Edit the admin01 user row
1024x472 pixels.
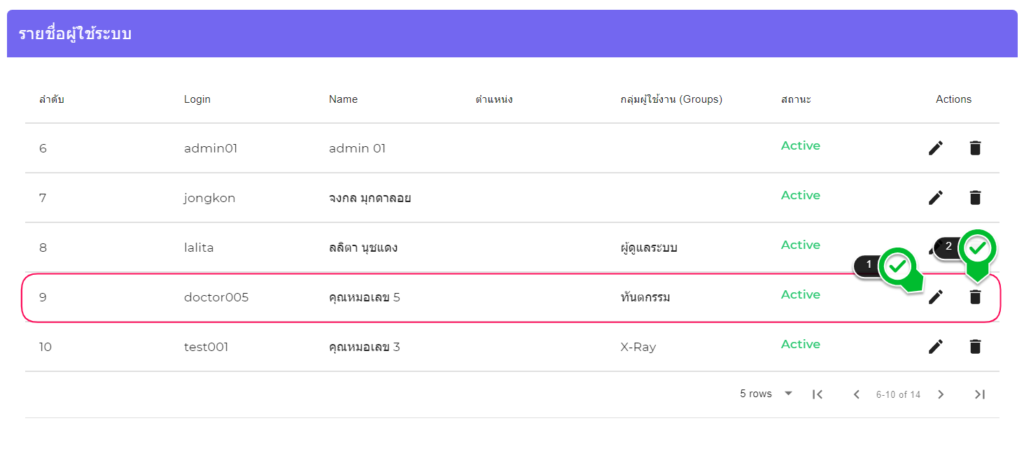[935, 148]
